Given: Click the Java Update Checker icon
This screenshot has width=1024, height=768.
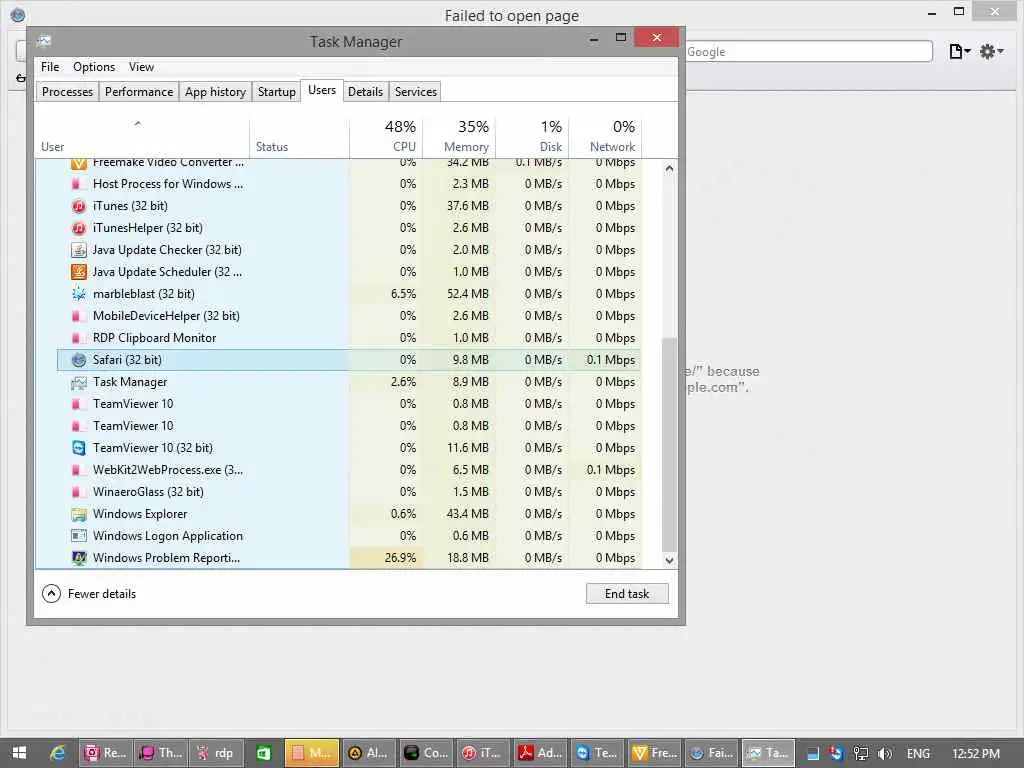Looking at the screenshot, I should tap(78, 250).
